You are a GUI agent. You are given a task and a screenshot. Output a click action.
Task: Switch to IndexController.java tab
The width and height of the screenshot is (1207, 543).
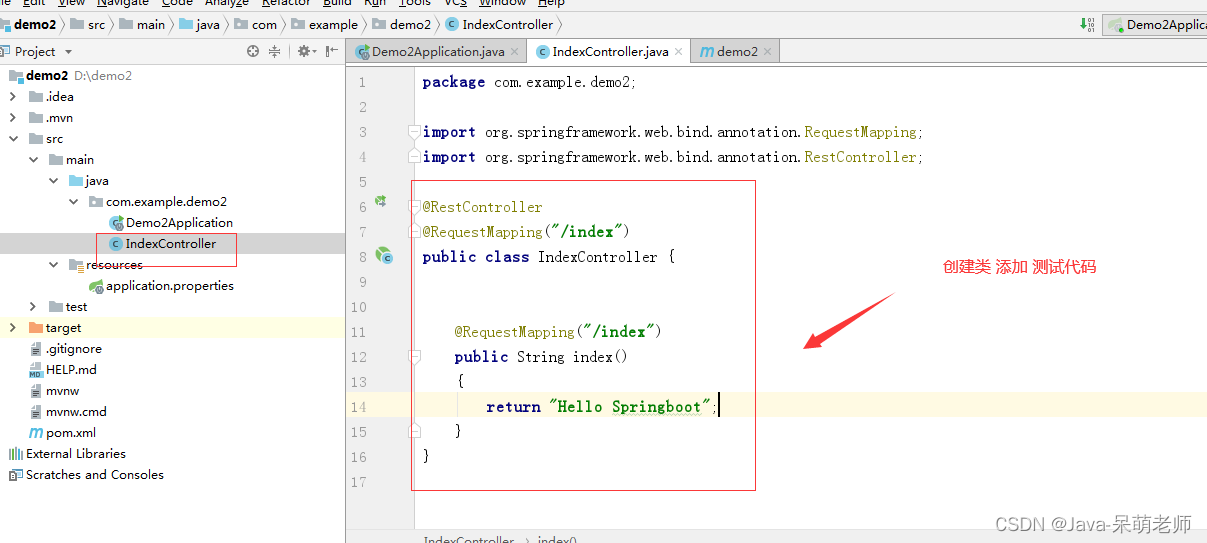coord(609,52)
